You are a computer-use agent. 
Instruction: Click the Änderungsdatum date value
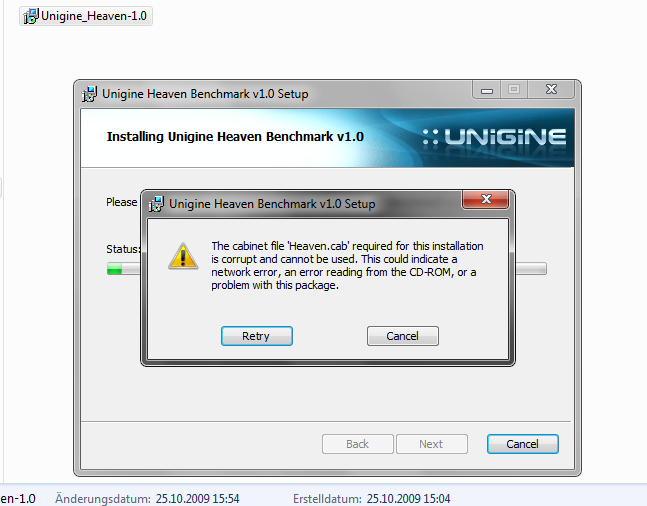tap(197, 499)
